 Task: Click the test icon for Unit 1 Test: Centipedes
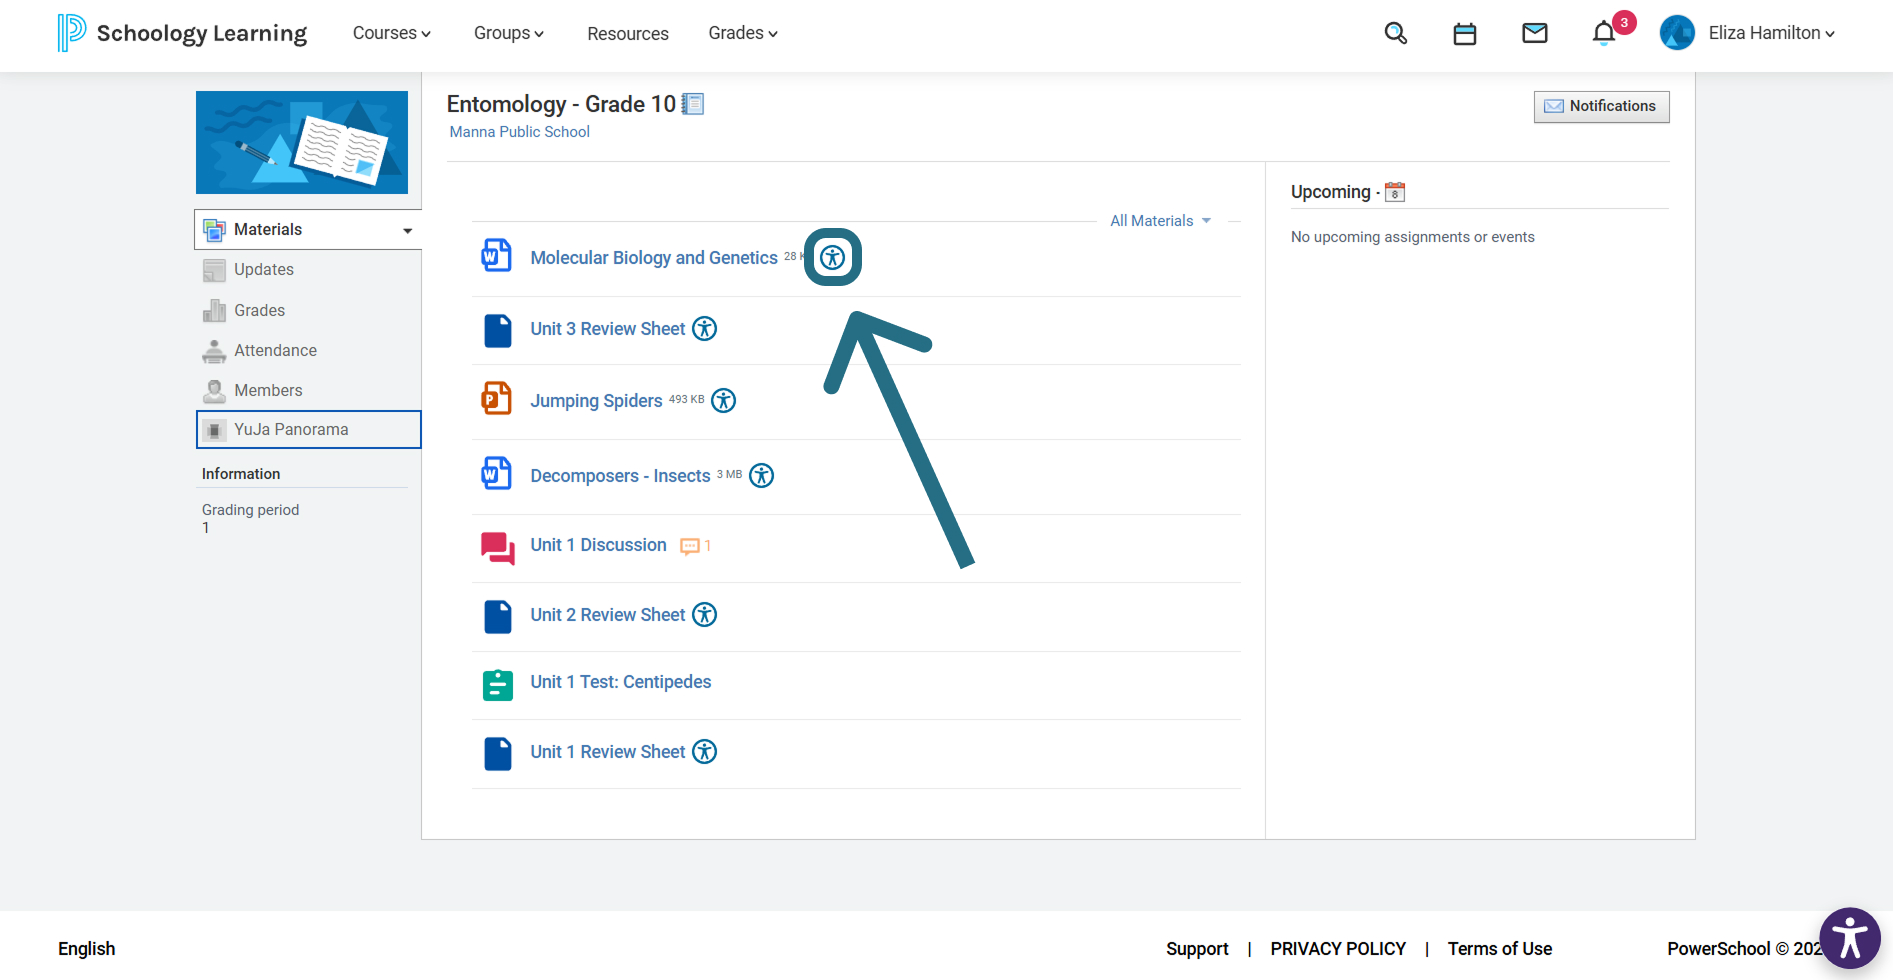coord(498,685)
